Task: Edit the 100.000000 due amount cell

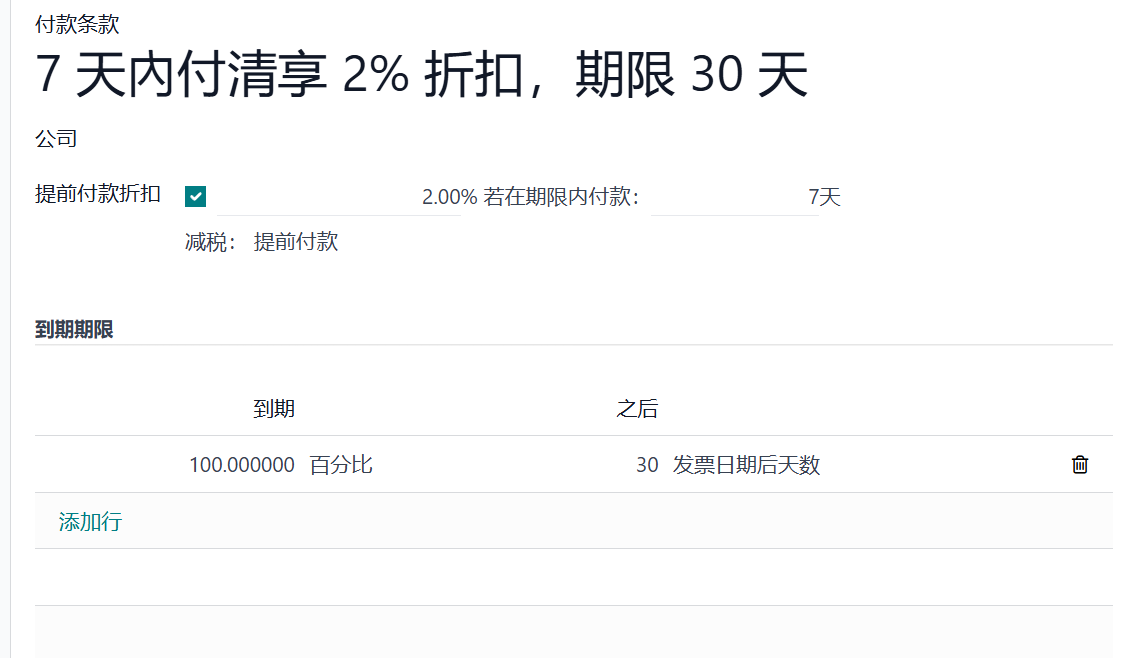Action: (242, 464)
